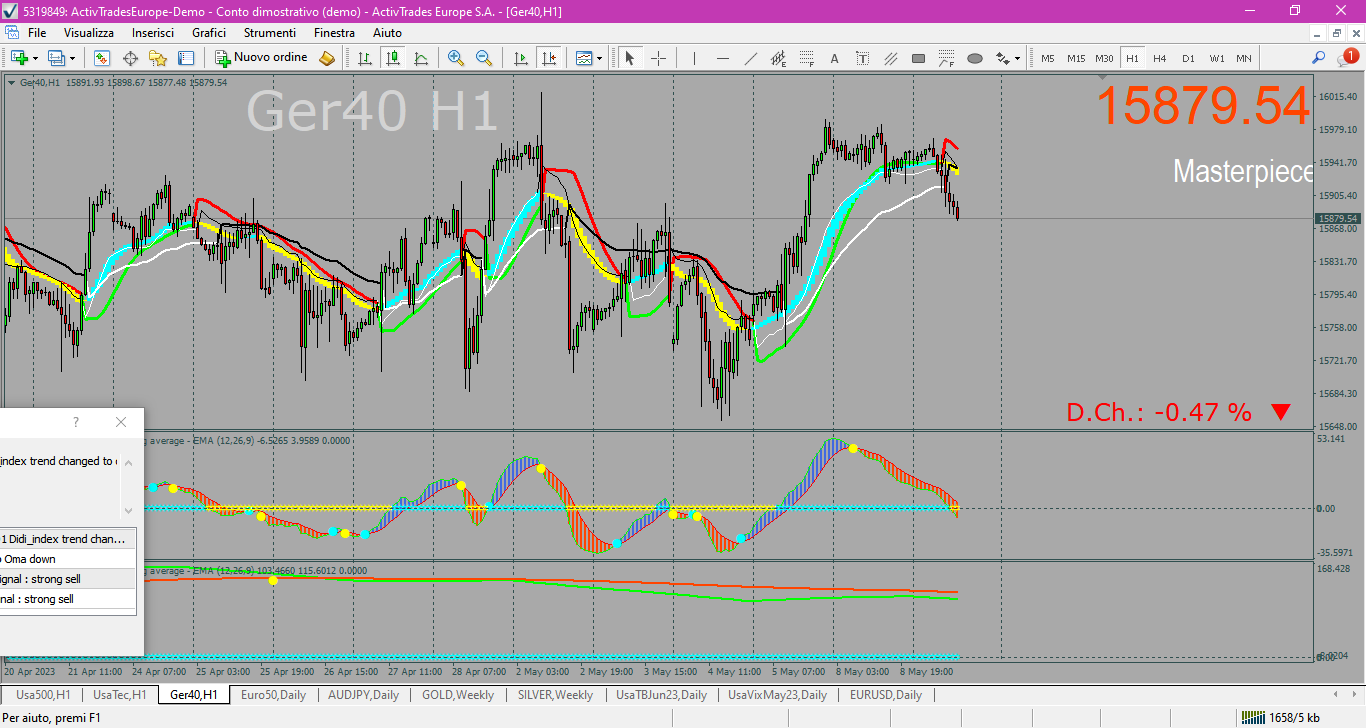The width and height of the screenshot is (1366, 728).
Task: Select the Fibonacci arc tool
Action: tap(946, 58)
